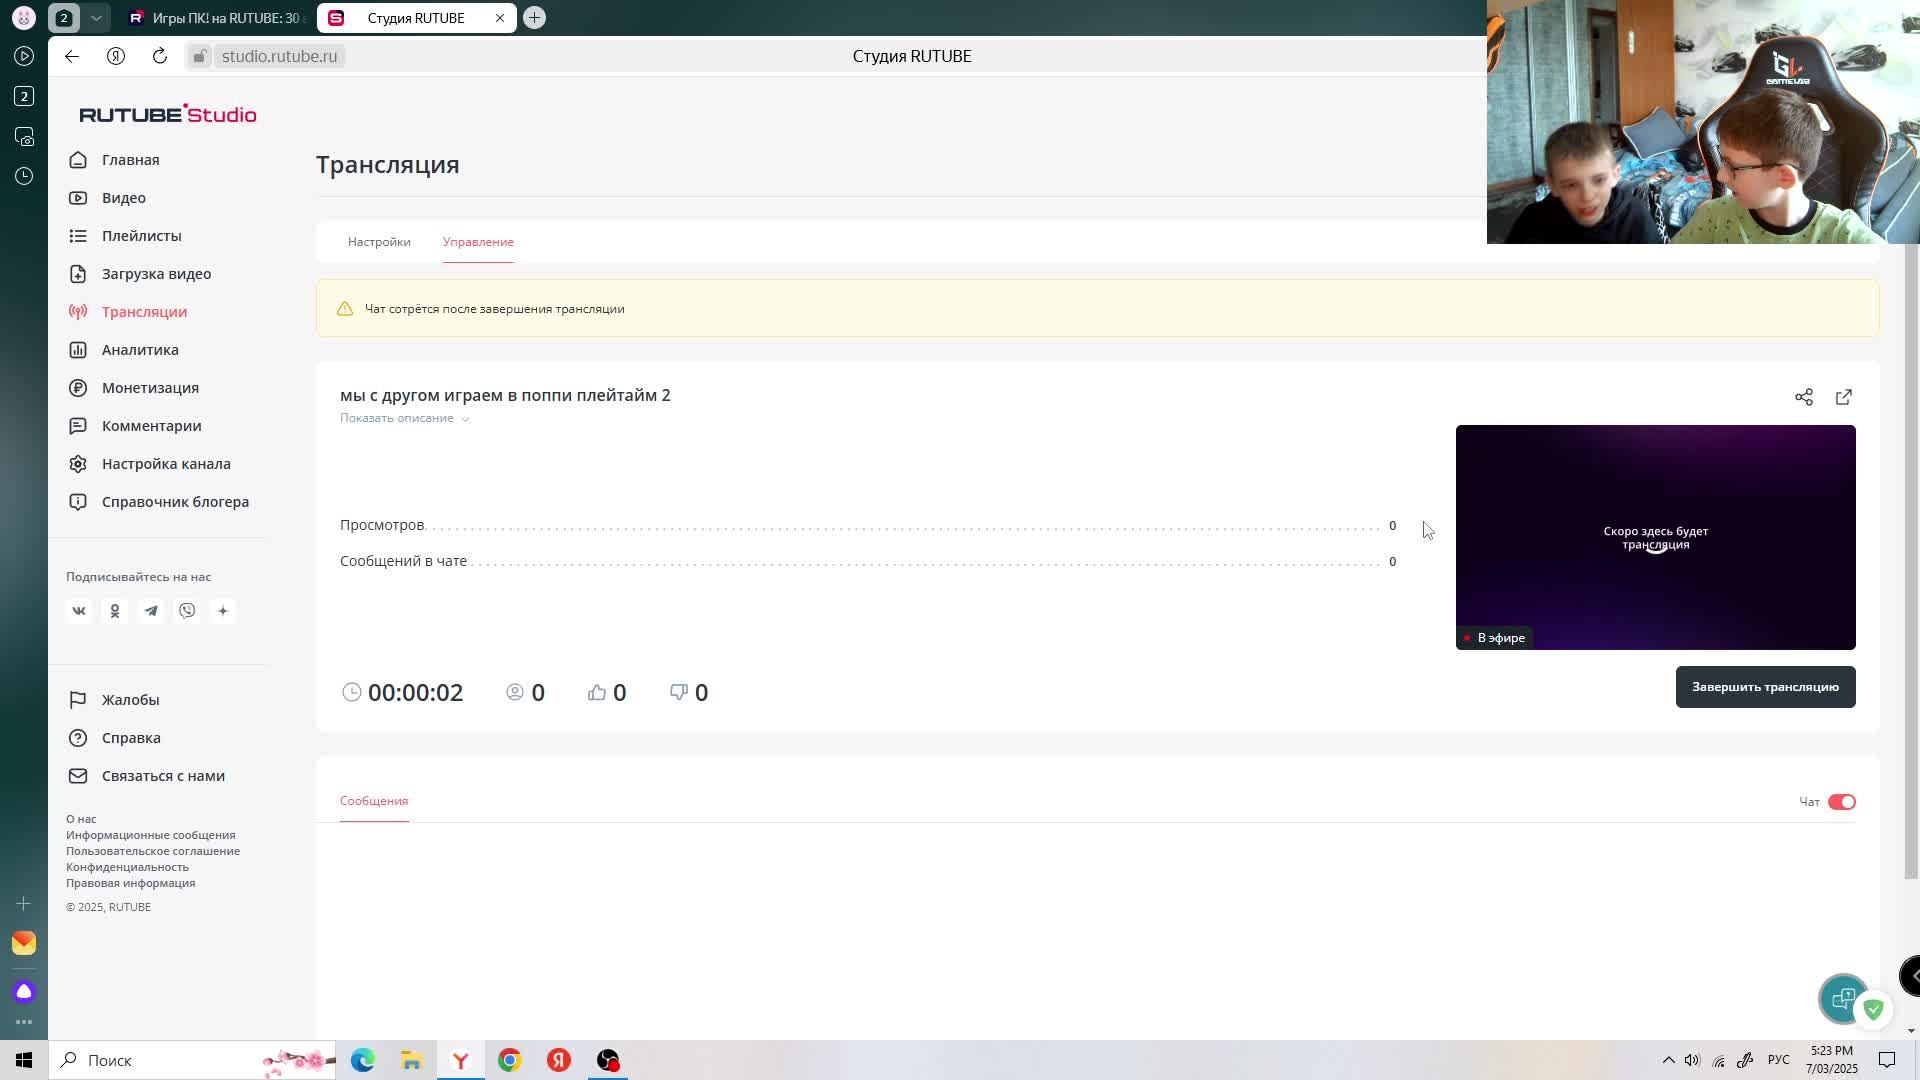Click the support chat widget icon
This screenshot has height=1080, width=1920.
click(1843, 998)
